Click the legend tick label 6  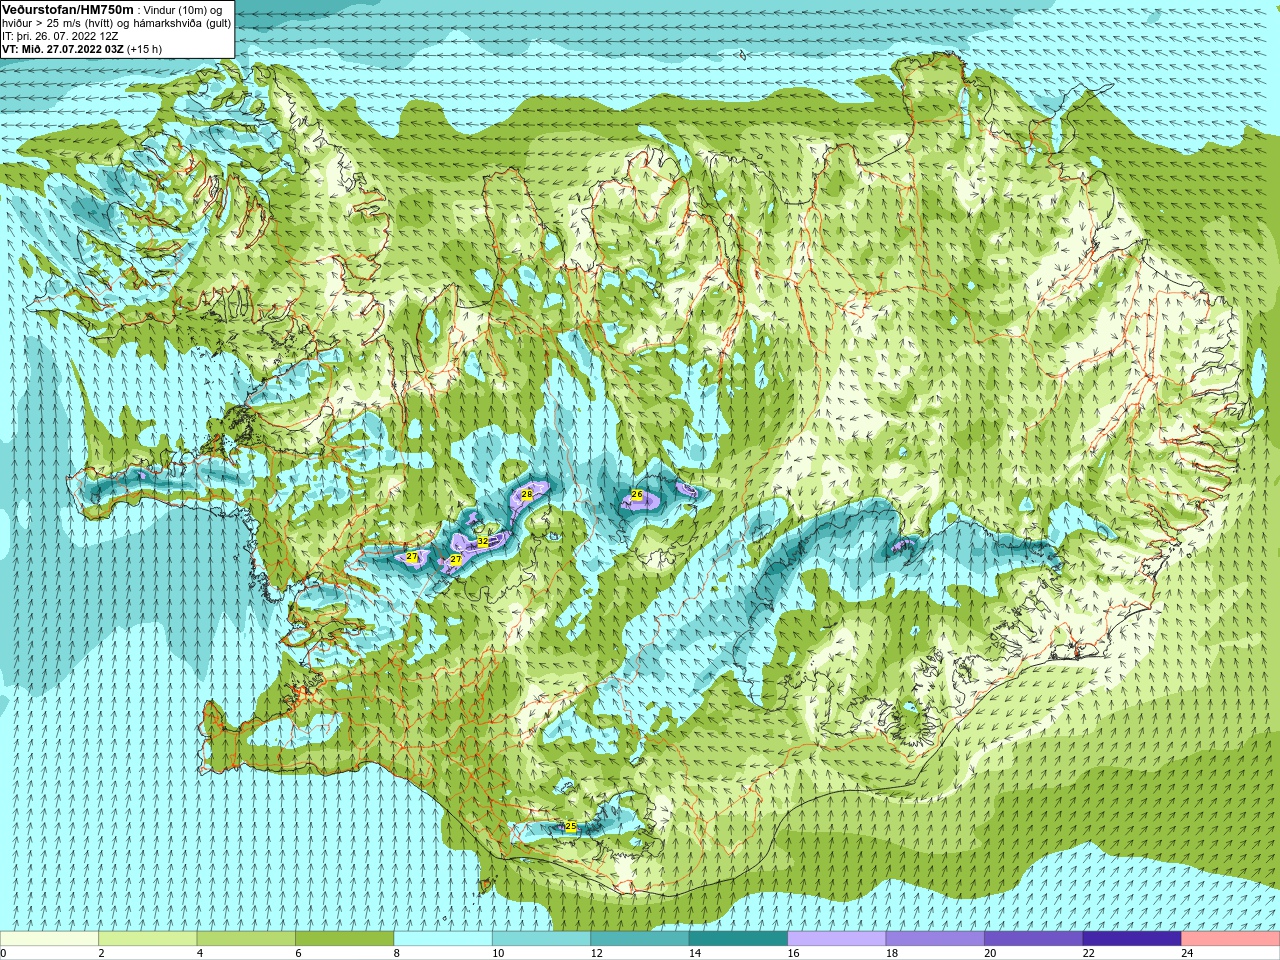(x=298, y=953)
